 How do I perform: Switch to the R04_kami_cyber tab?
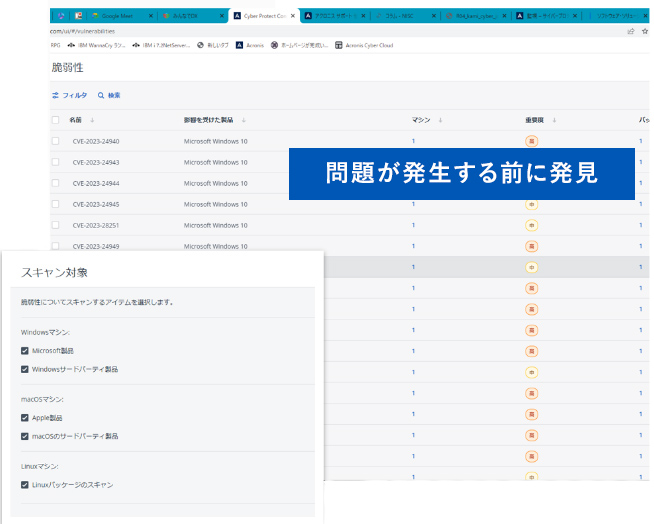click(475, 16)
